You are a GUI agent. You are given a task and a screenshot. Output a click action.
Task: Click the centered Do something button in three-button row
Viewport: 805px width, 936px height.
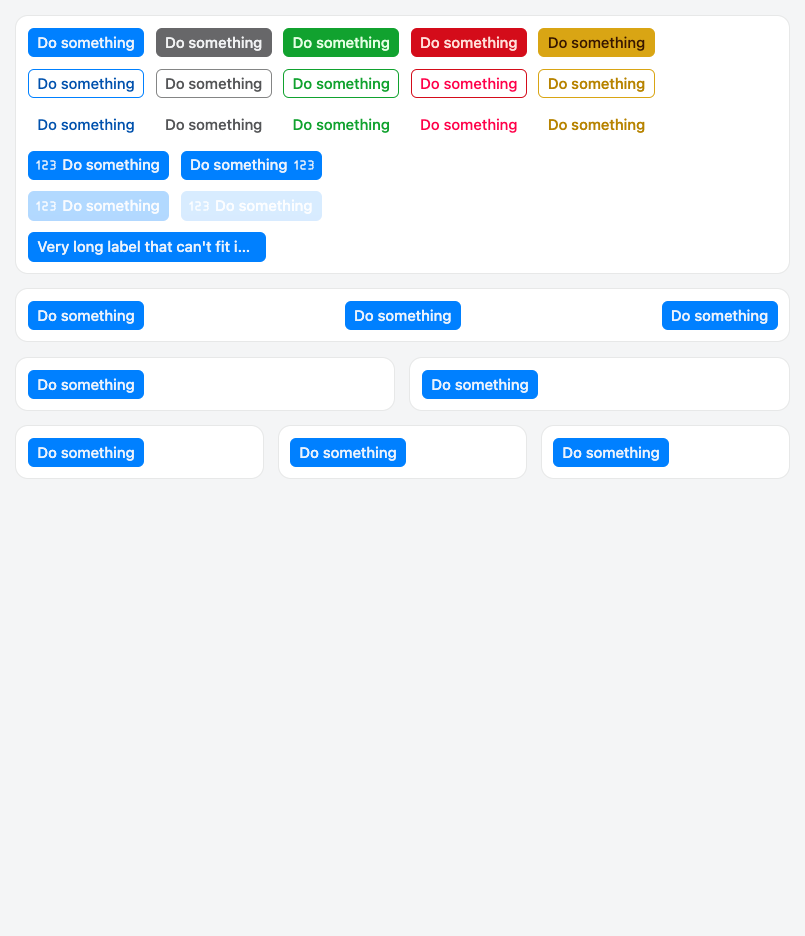click(x=402, y=316)
